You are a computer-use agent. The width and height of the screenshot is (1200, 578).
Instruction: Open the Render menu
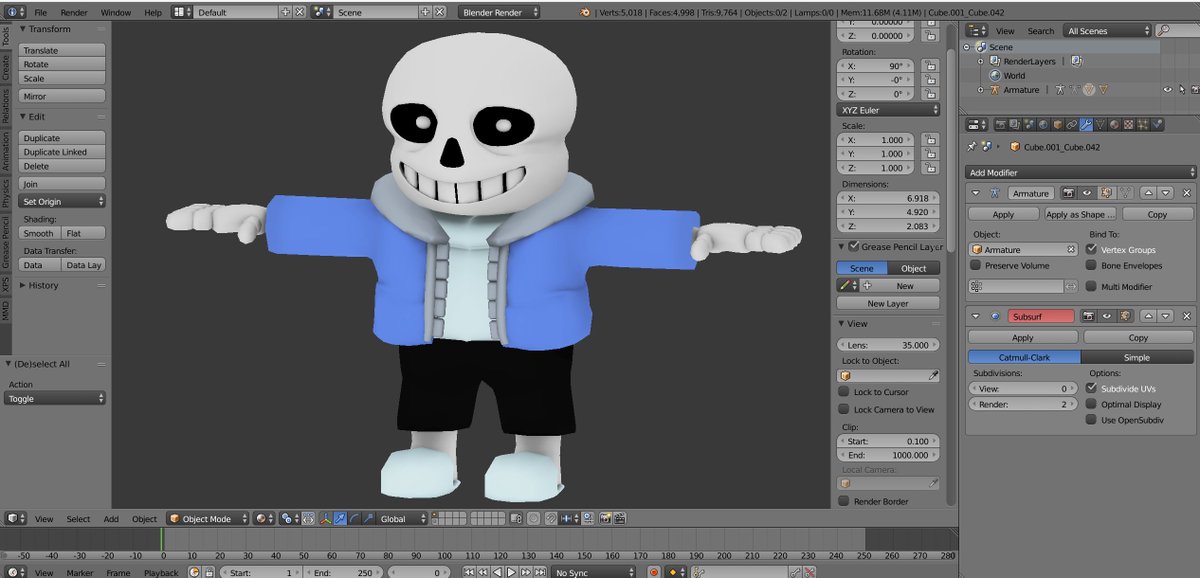coord(74,12)
